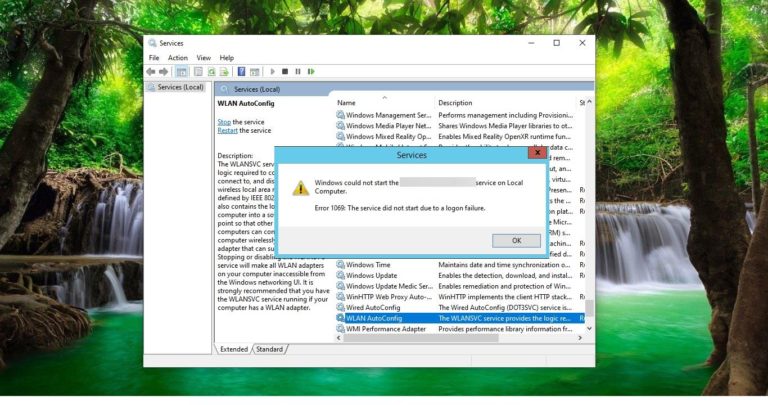Click the gear icon beside Windows Management Service
Image resolution: width=768 pixels, height=405 pixels.
(x=340, y=115)
